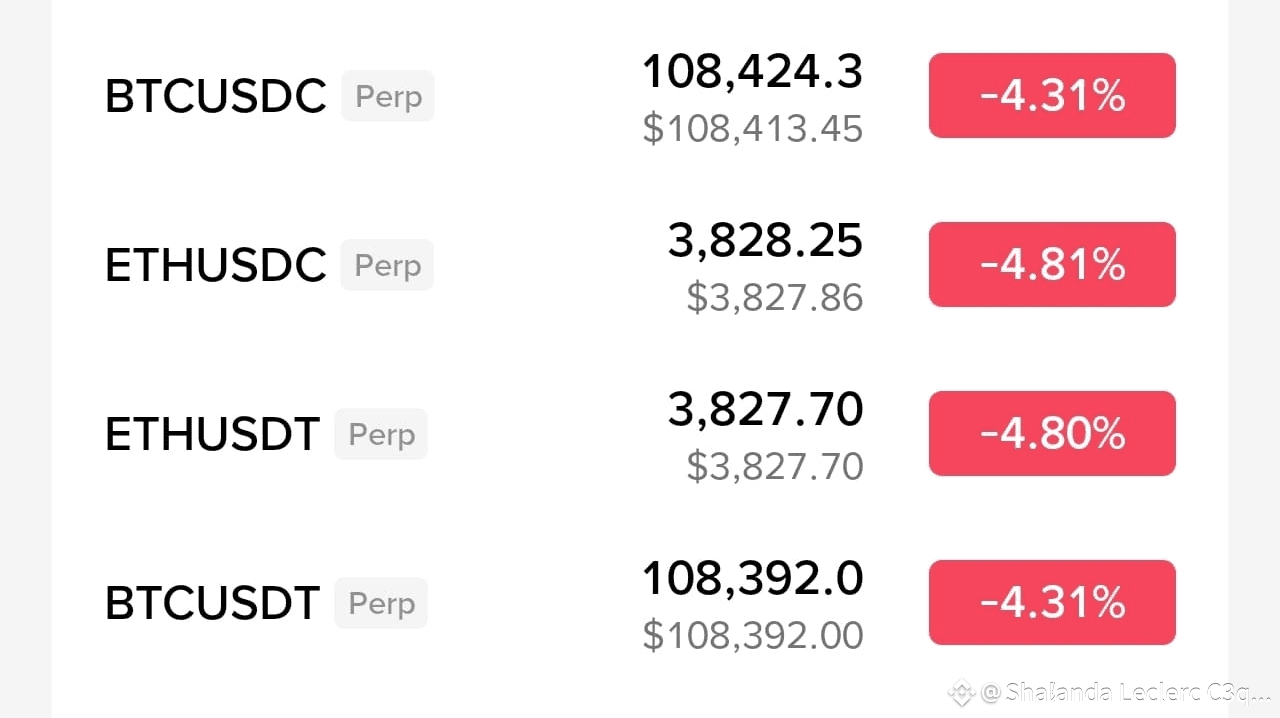This screenshot has height=718, width=1280.
Task: Open the ETHUSDT perpetual pair
Action: click(x=212, y=435)
